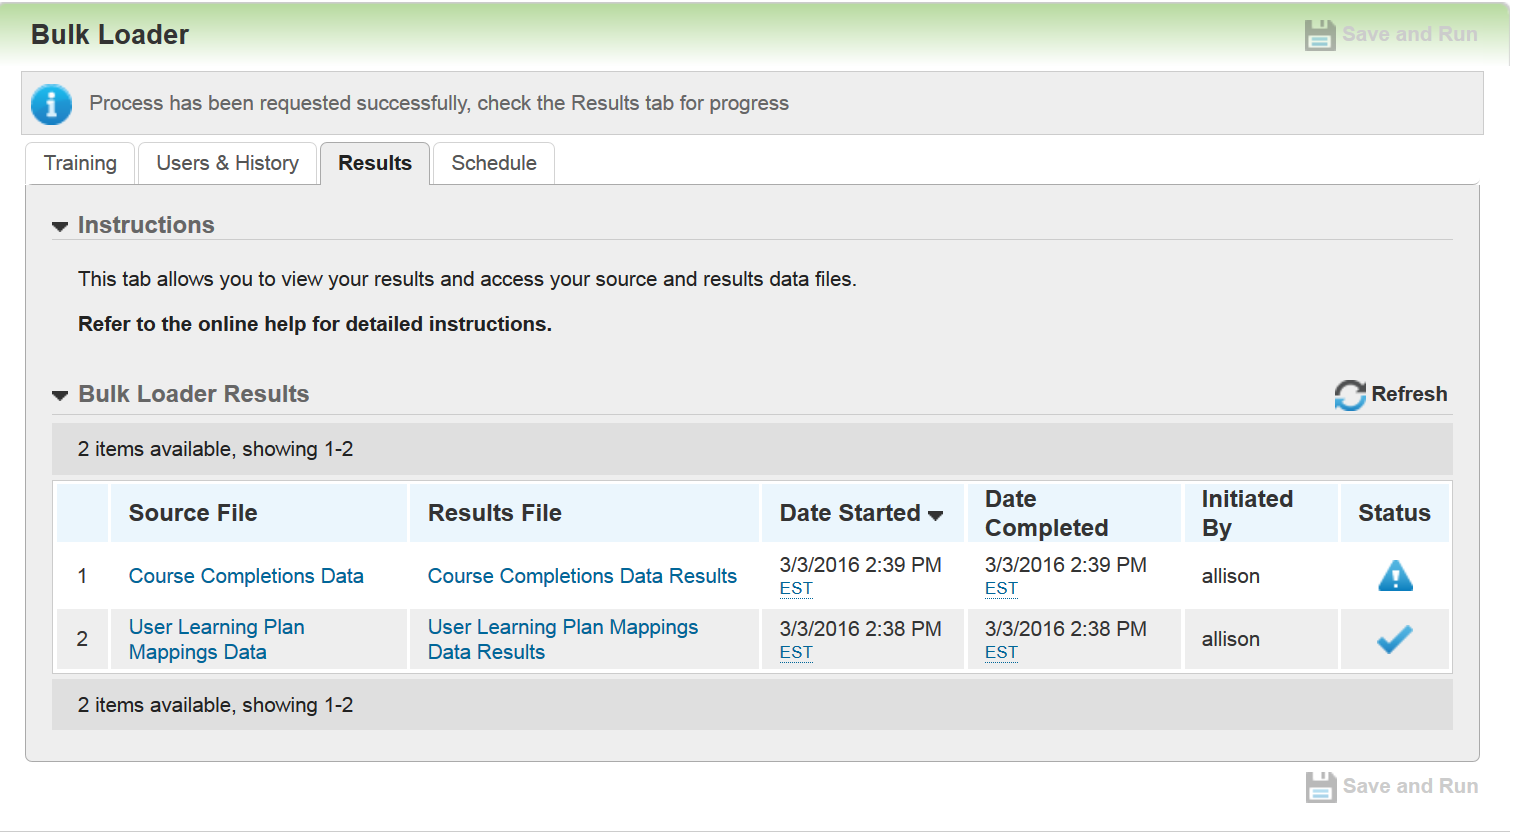Switch to the Schedule tab
This screenshot has height=836, width=1514.
pos(493,163)
